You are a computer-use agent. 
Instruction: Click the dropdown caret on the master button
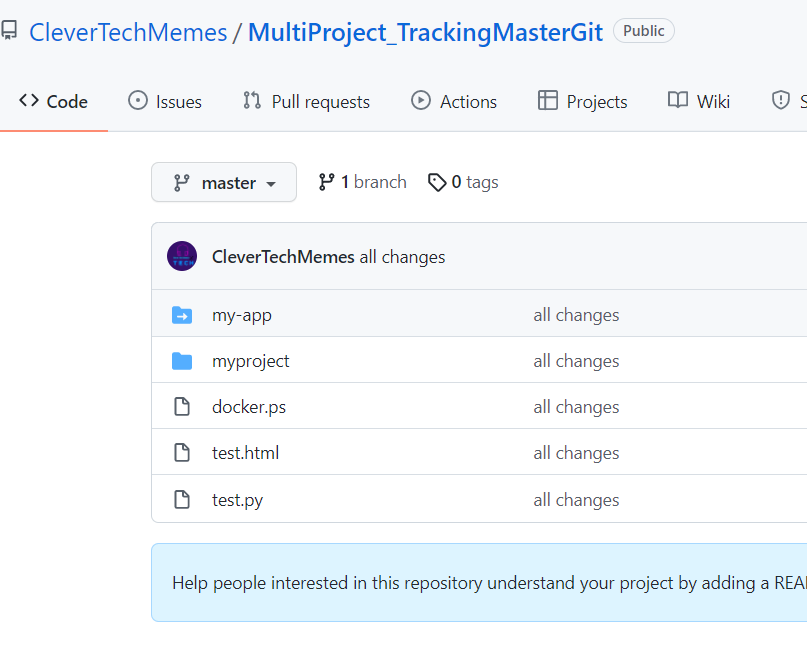[271, 184]
